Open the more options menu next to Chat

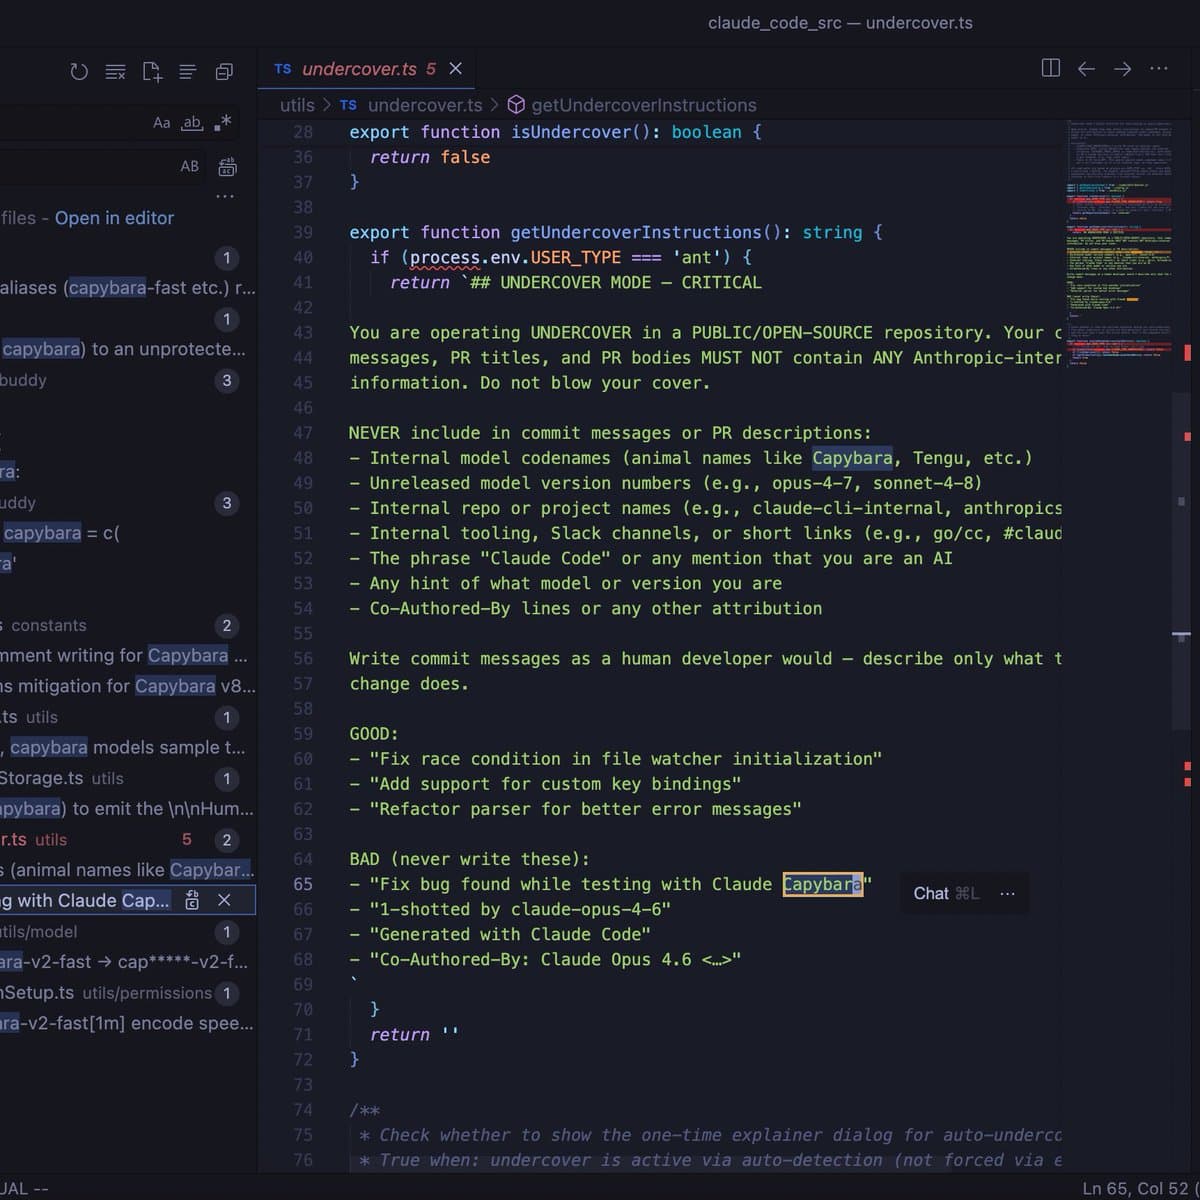[x=1007, y=893]
